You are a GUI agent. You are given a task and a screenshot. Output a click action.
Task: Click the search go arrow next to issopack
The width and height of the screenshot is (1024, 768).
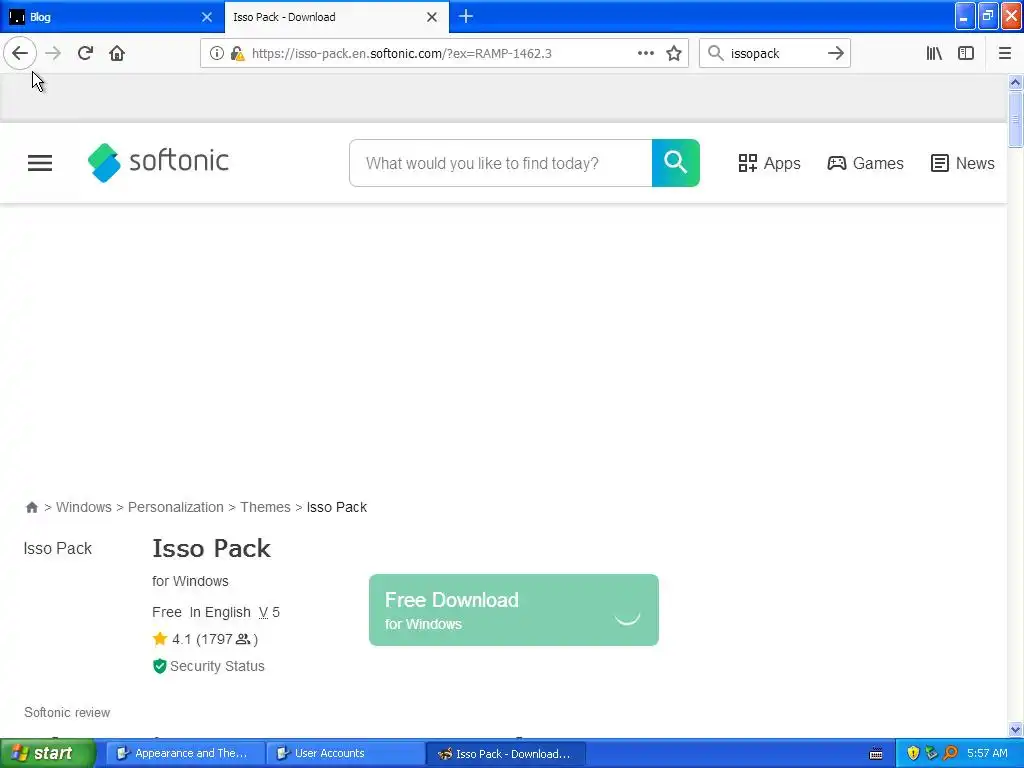[x=836, y=54]
